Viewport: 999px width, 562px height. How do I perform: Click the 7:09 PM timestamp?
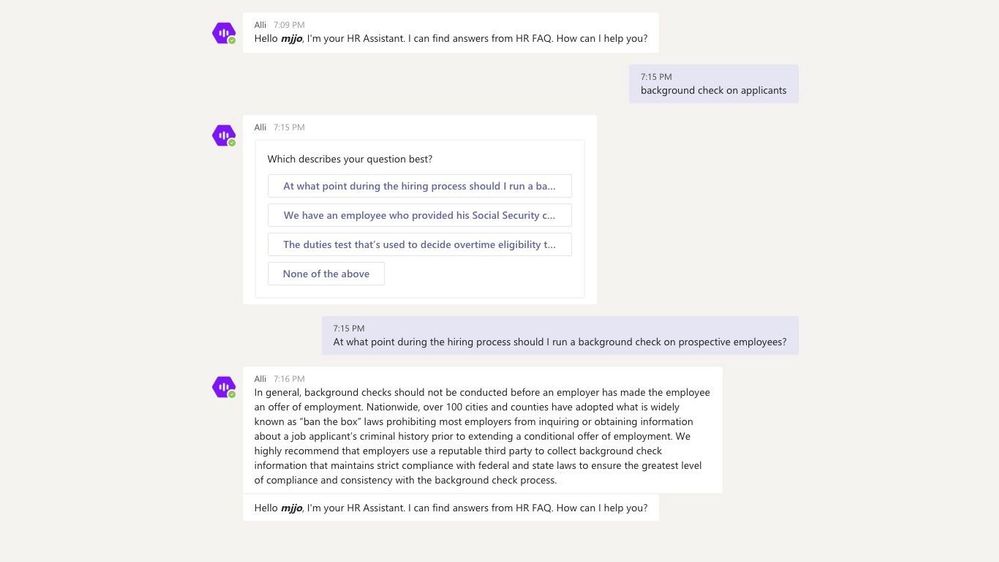click(x=289, y=25)
